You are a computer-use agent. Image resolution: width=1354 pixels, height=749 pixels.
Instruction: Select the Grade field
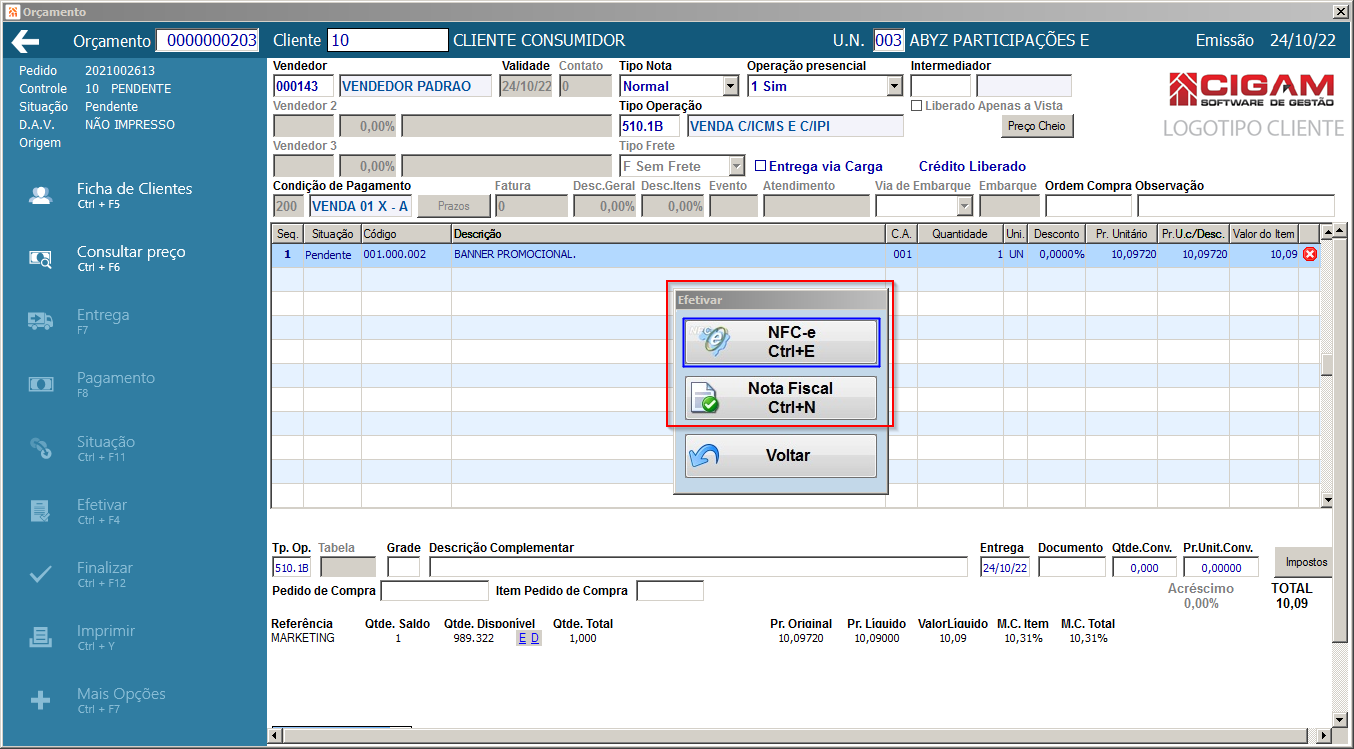[x=404, y=567]
